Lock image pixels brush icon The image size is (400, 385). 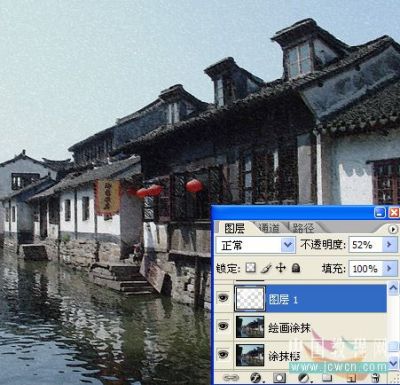click(x=266, y=268)
